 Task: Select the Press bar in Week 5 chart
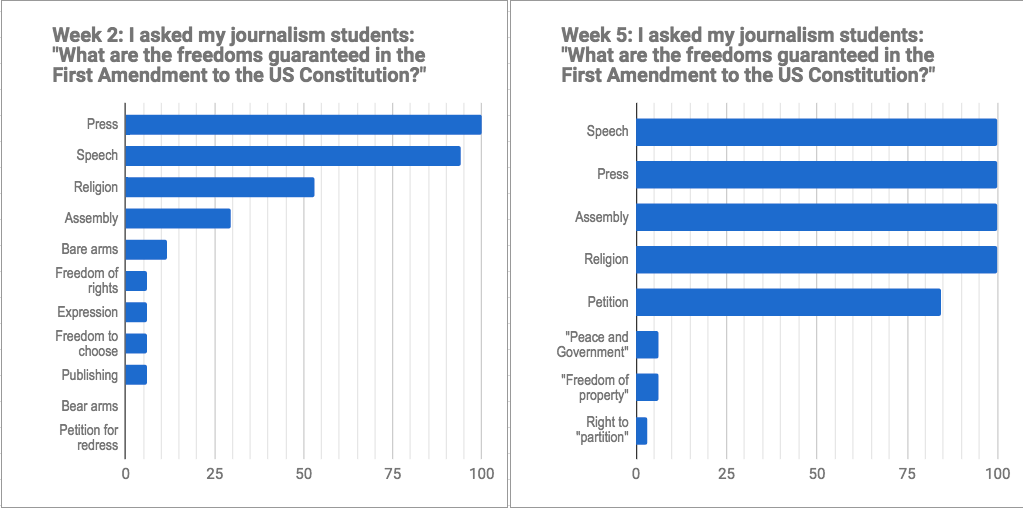(816, 174)
